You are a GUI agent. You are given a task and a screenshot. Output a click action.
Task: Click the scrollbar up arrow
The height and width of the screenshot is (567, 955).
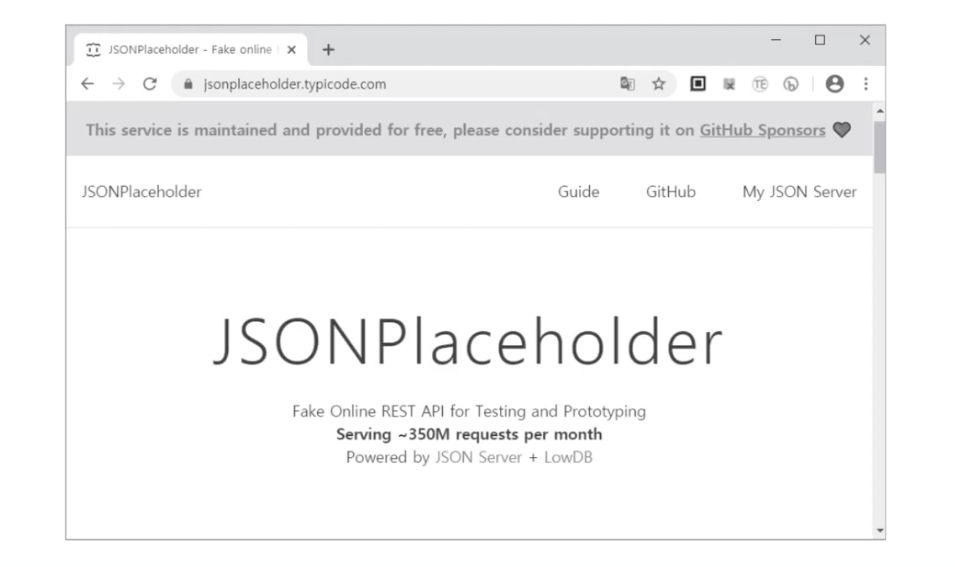click(x=879, y=111)
